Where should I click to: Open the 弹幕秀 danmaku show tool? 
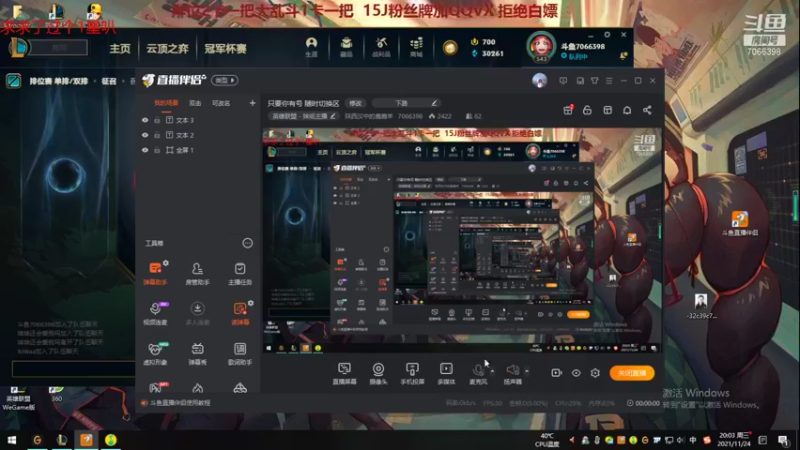tap(197, 353)
